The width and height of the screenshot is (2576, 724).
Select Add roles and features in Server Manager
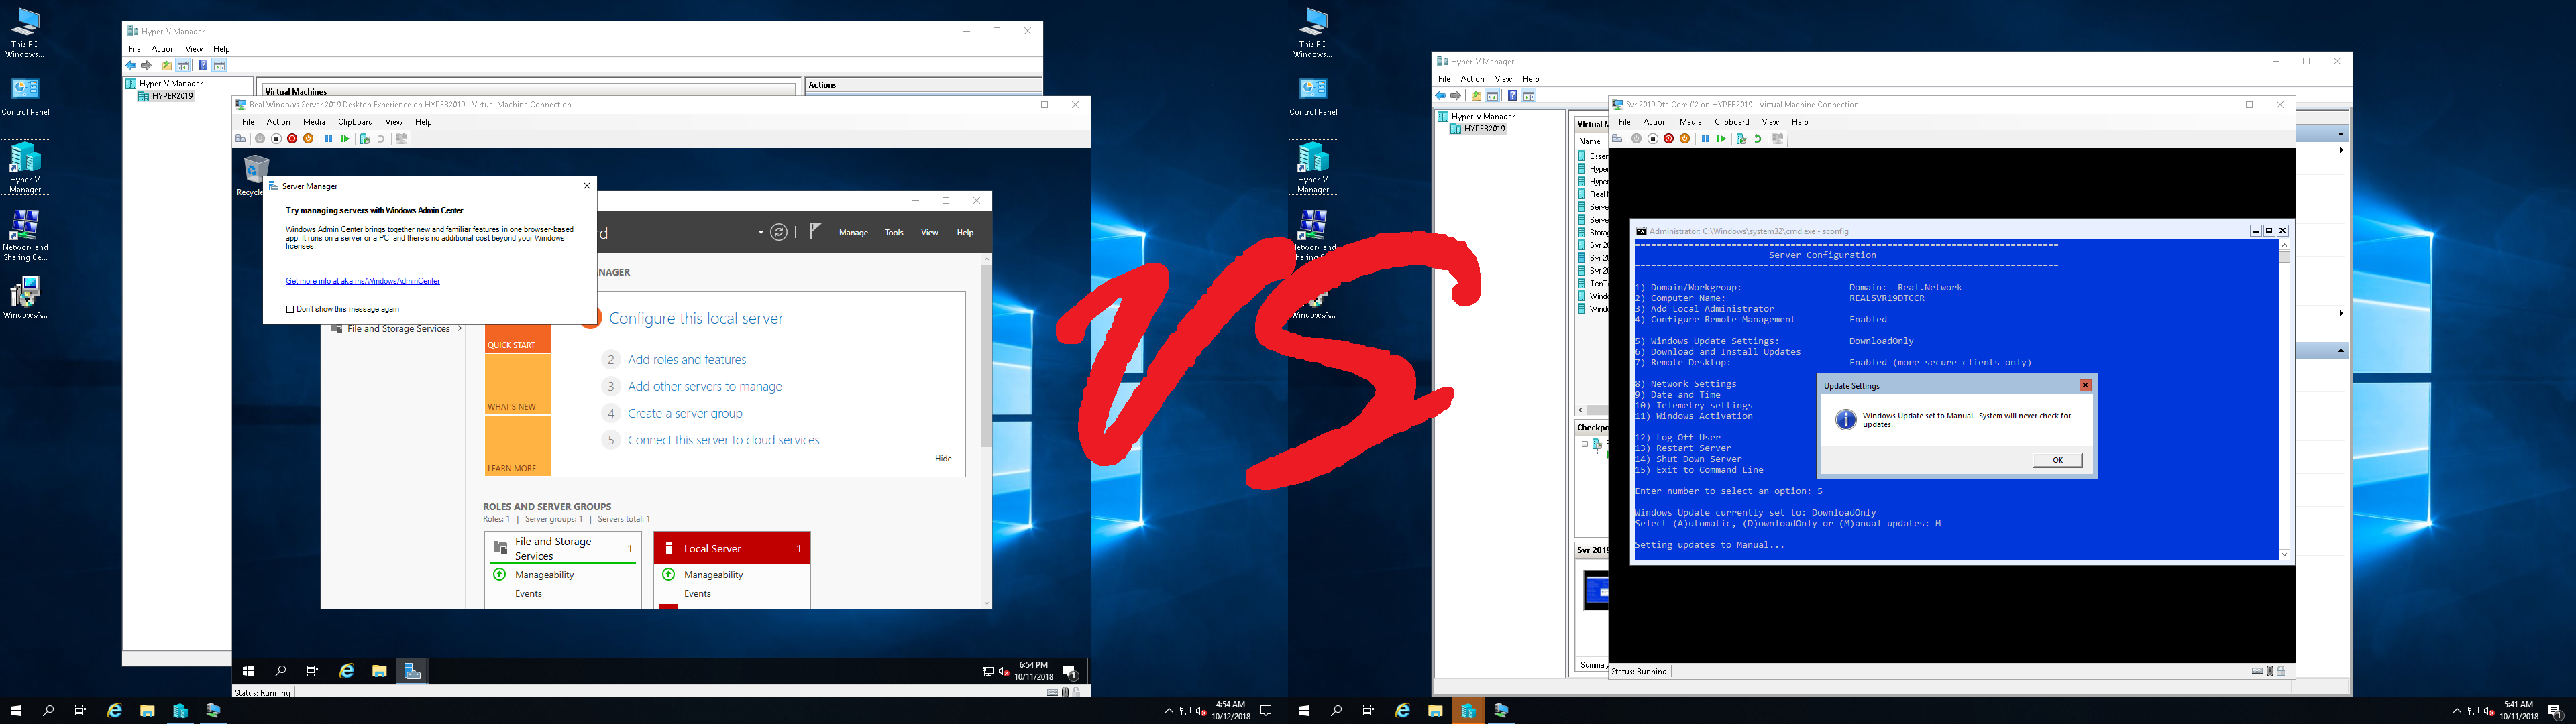[687, 359]
